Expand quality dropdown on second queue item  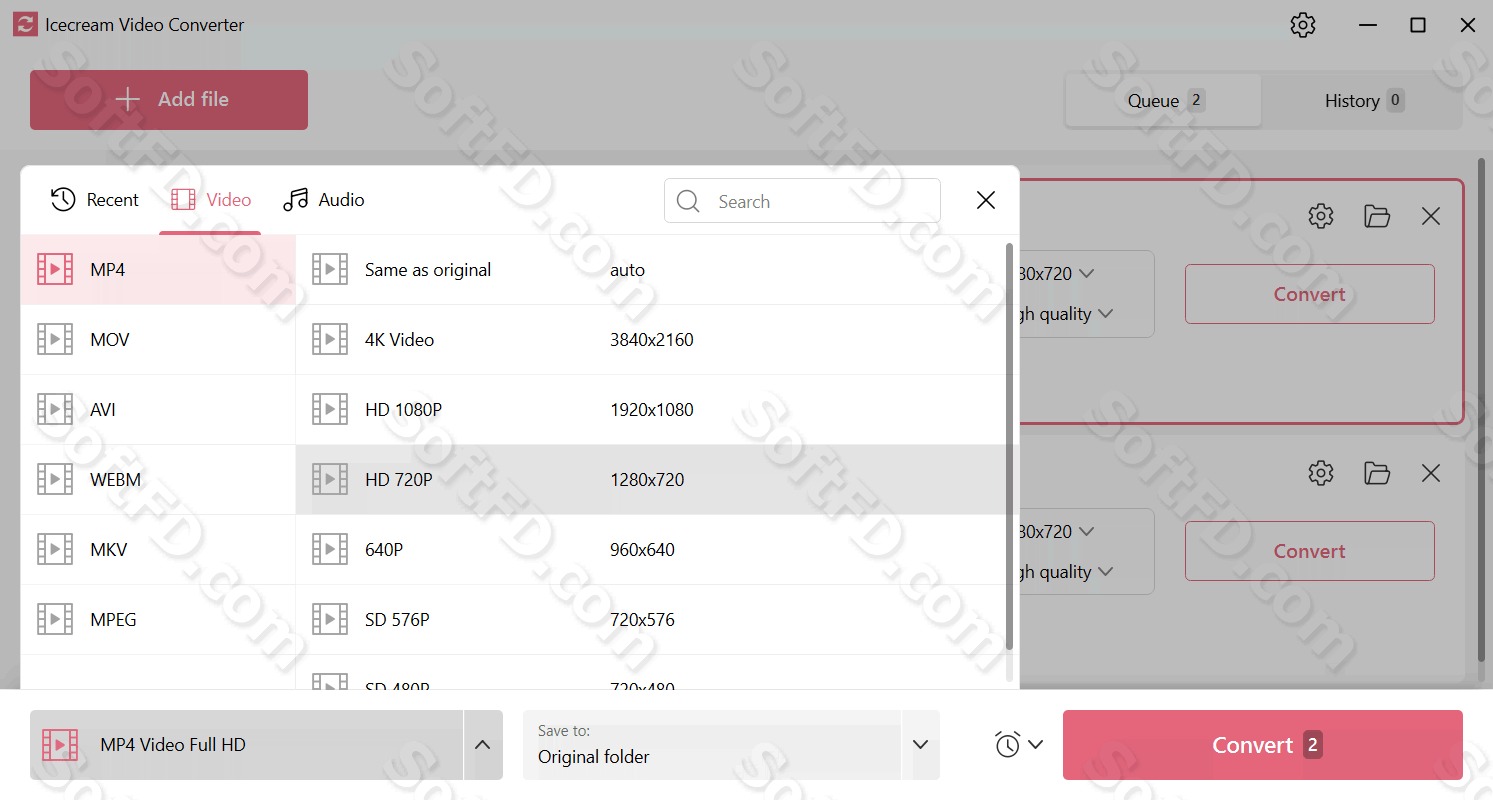pyautogui.click(x=1105, y=572)
